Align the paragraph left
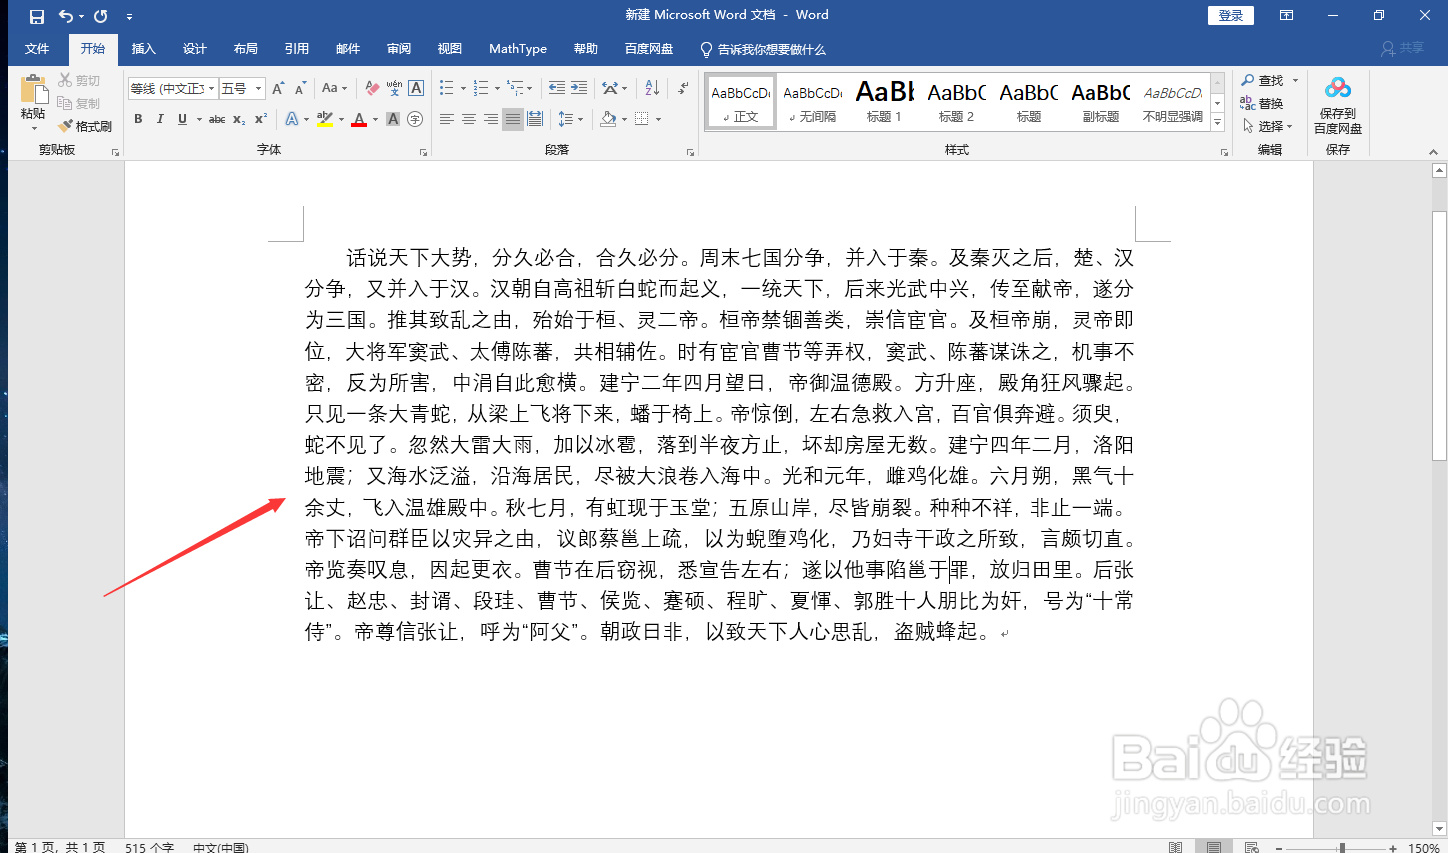The height and width of the screenshot is (853, 1448). 447,119
